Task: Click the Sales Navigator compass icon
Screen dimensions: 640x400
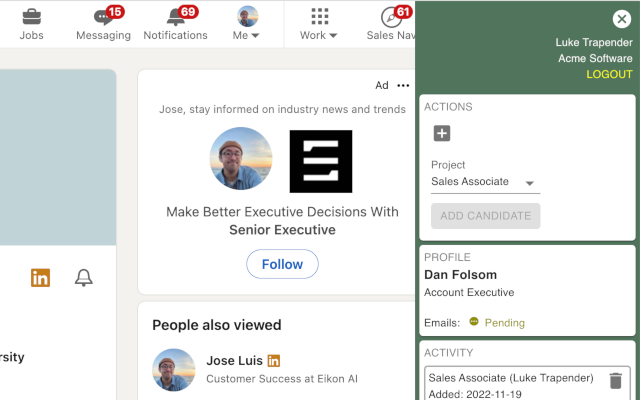Action: point(392,17)
